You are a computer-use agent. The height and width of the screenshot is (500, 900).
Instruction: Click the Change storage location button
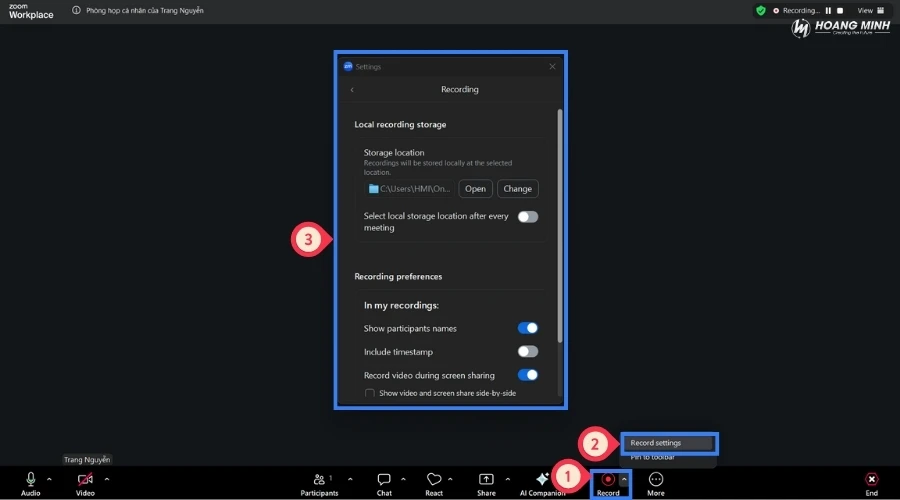tap(517, 189)
